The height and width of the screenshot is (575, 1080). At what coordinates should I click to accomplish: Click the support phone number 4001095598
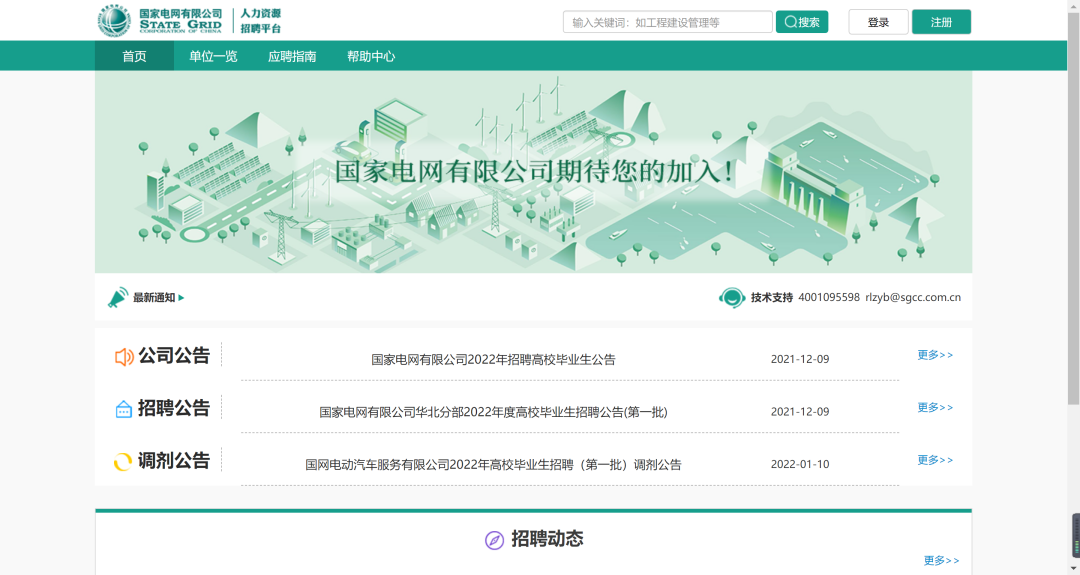829,297
